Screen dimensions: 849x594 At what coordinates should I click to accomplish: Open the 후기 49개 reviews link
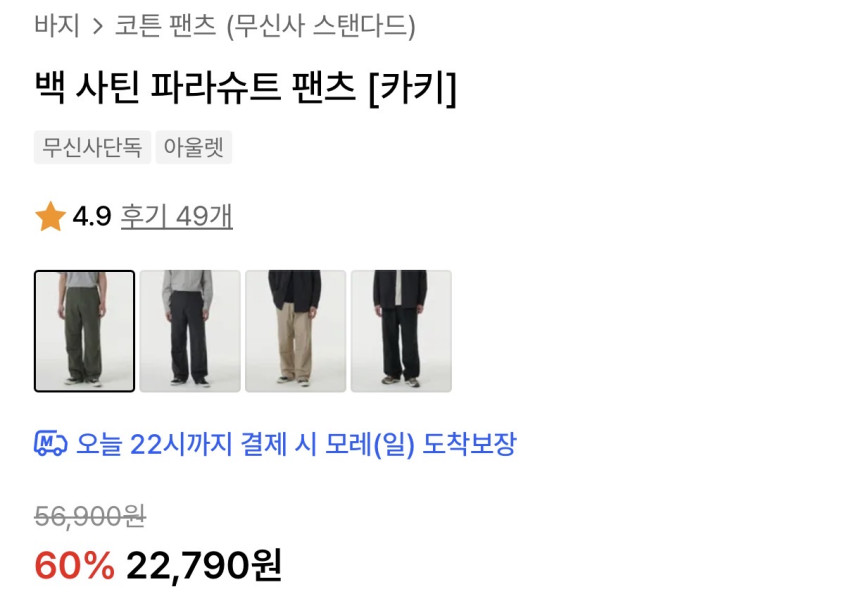pos(177,216)
